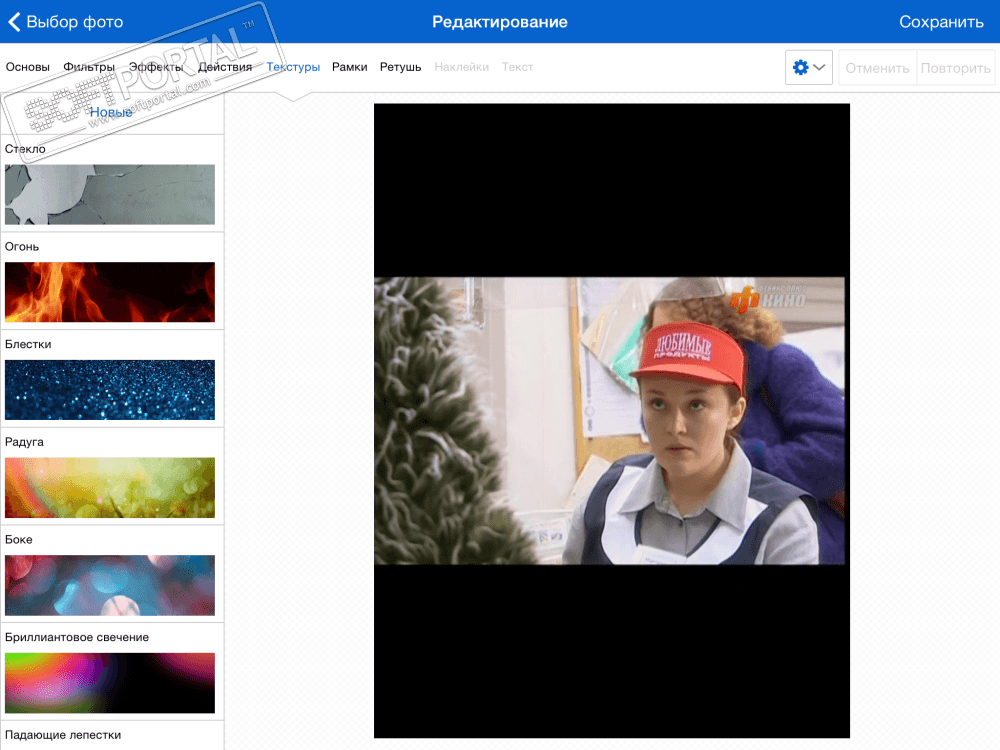Open the Рамки tab

pyautogui.click(x=350, y=67)
